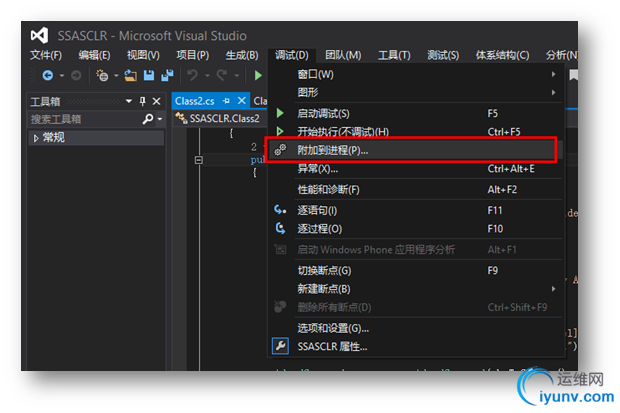This screenshot has width=620, height=413.
Task: Click the Save All icon
Action: click(x=167, y=75)
